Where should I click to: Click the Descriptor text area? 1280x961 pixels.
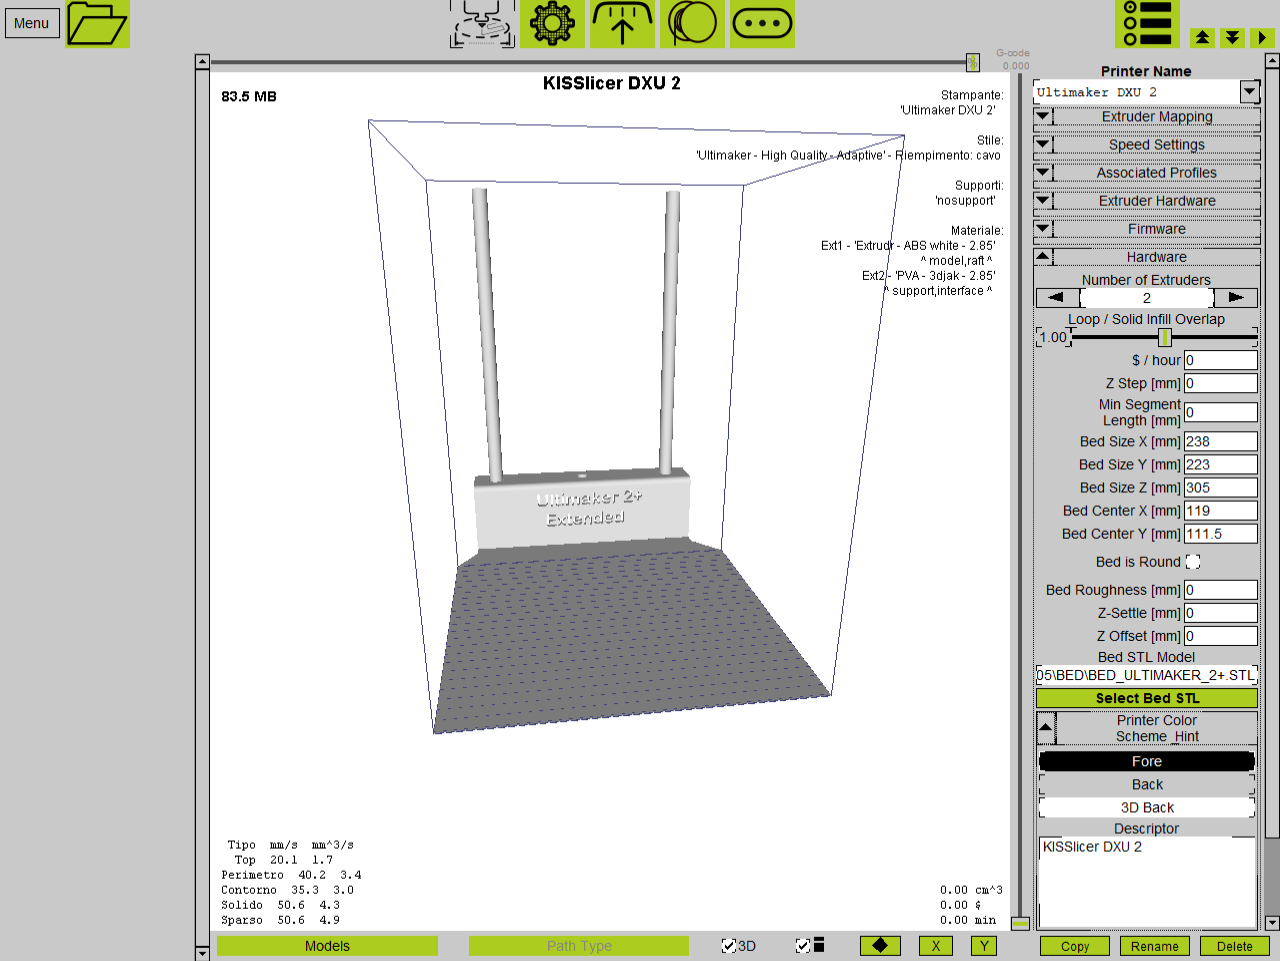tap(1147, 882)
